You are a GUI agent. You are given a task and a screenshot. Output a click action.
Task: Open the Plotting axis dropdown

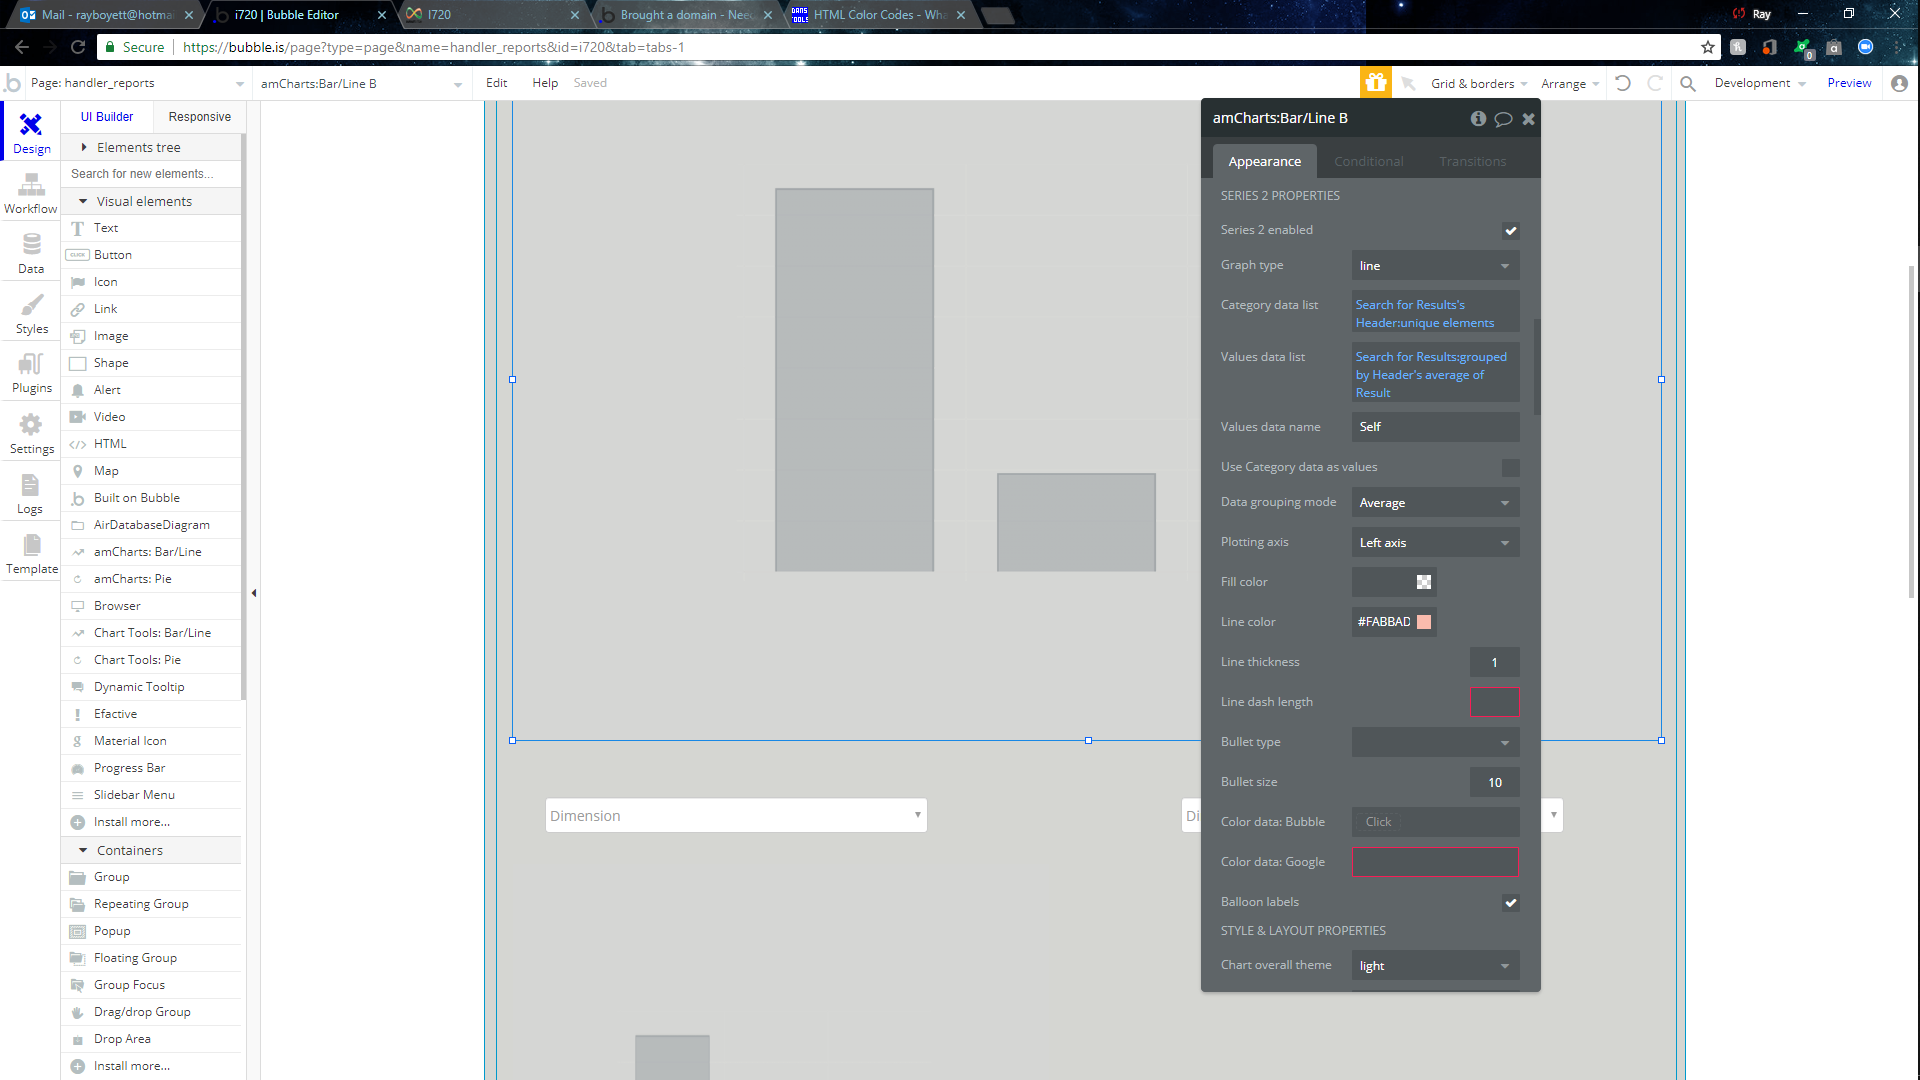click(x=1435, y=543)
